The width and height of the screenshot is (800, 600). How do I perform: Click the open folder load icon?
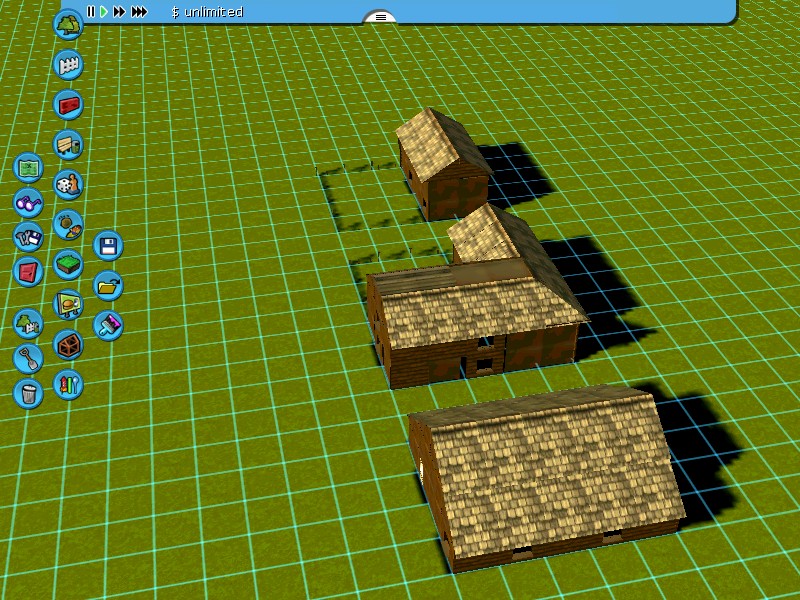click(108, 285)
